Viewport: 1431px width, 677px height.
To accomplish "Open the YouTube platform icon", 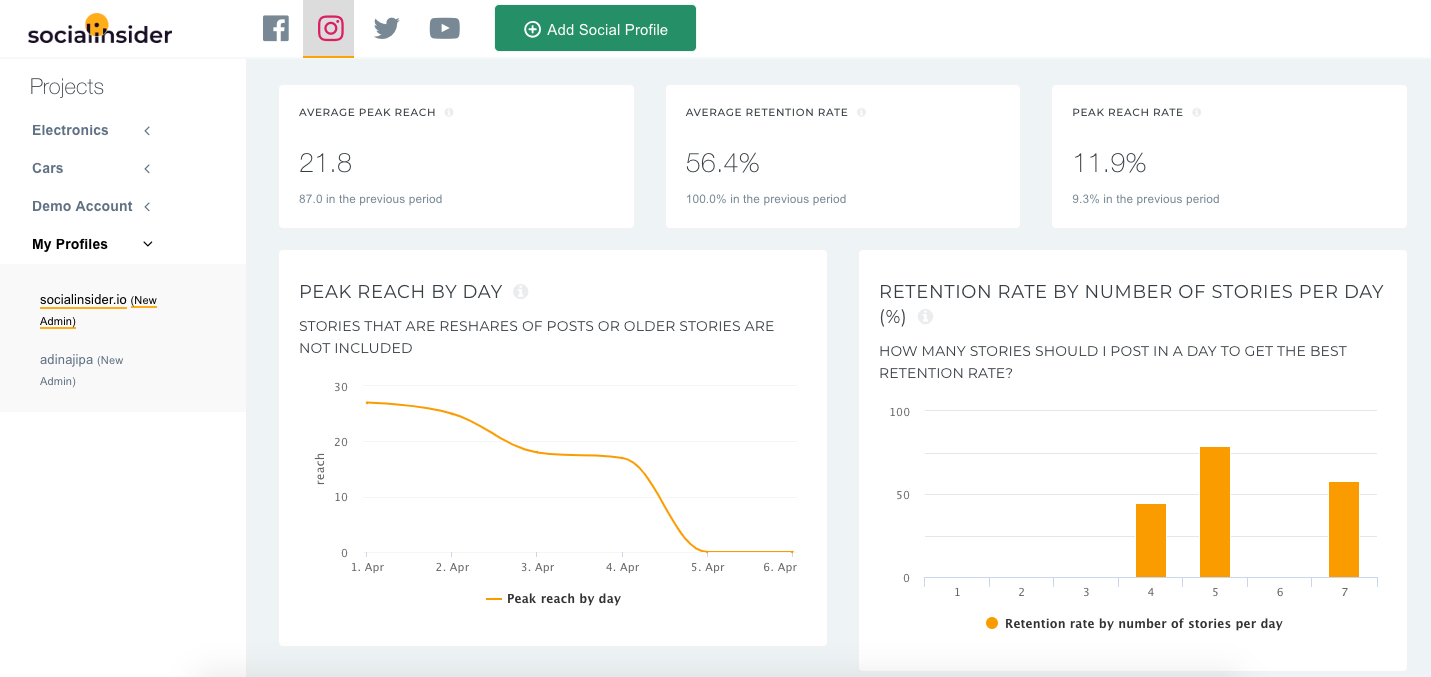I will pos(444,28).
